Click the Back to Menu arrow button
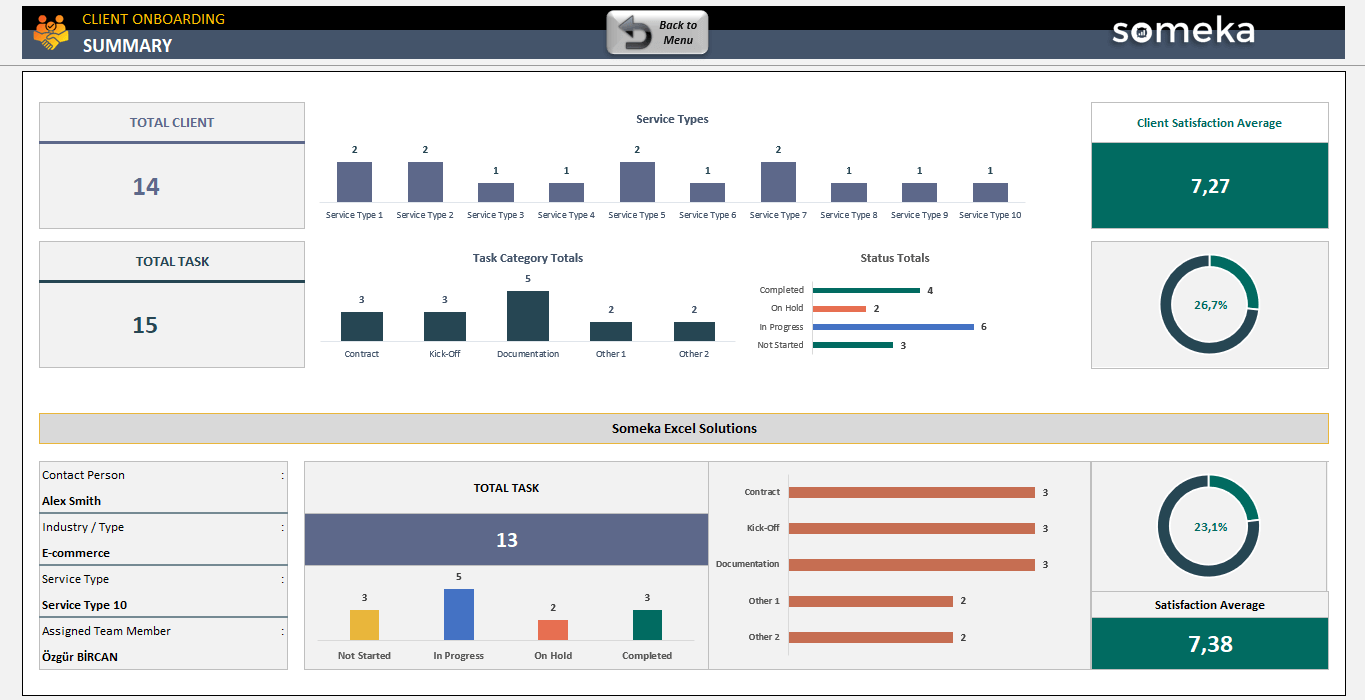Image resolution: width=1365 pixels, height=700 pixels. tap(657, 33)
